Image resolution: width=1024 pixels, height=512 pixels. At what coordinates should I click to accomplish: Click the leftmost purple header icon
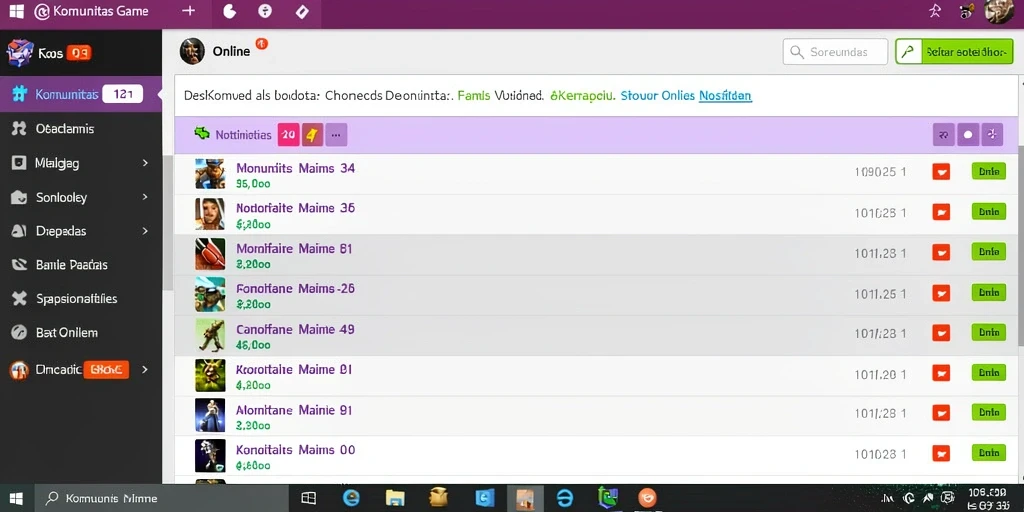point(943,135)
